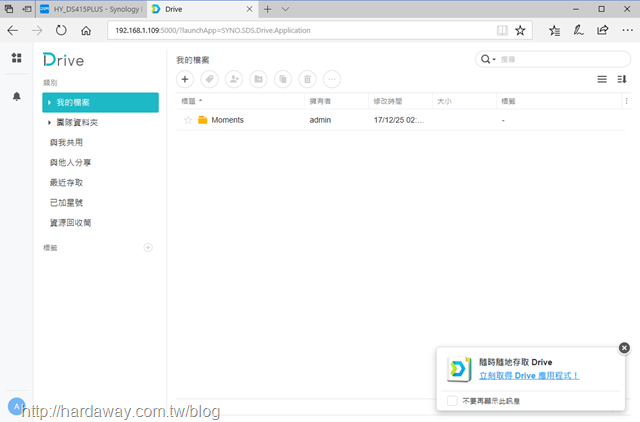
Task: Select 已加星號 in sidebar
Action: 66,202
